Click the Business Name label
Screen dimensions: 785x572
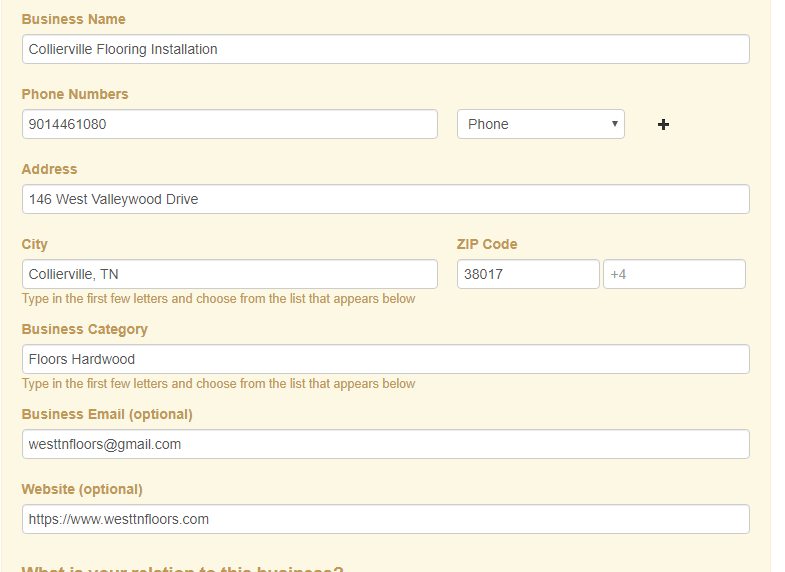74,19
